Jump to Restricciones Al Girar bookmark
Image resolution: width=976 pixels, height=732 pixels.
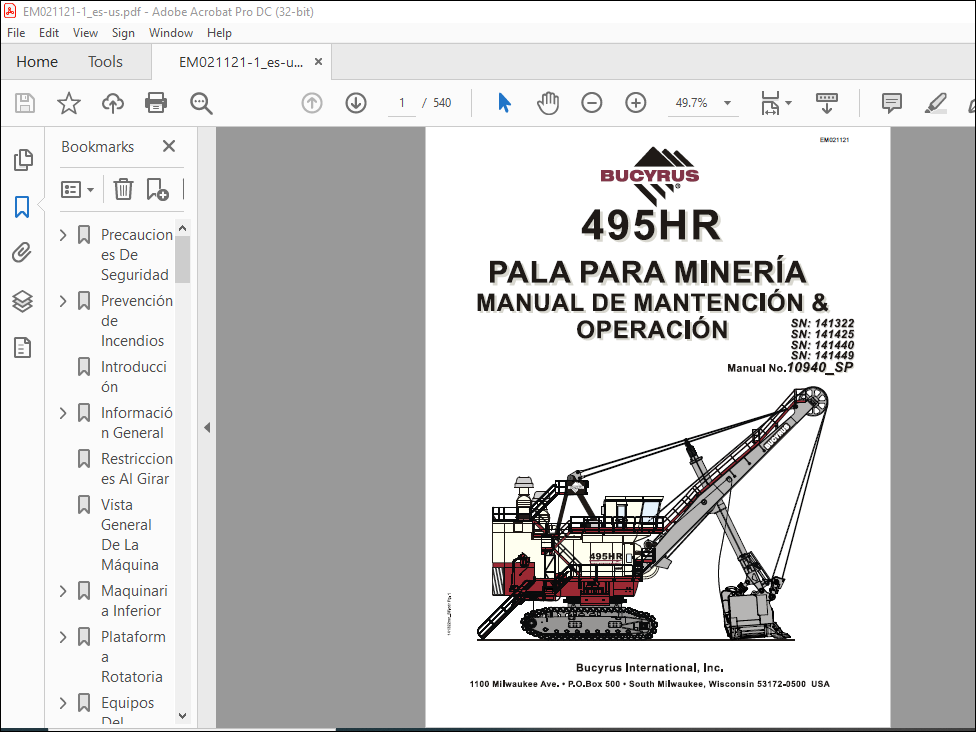point(137,469)
